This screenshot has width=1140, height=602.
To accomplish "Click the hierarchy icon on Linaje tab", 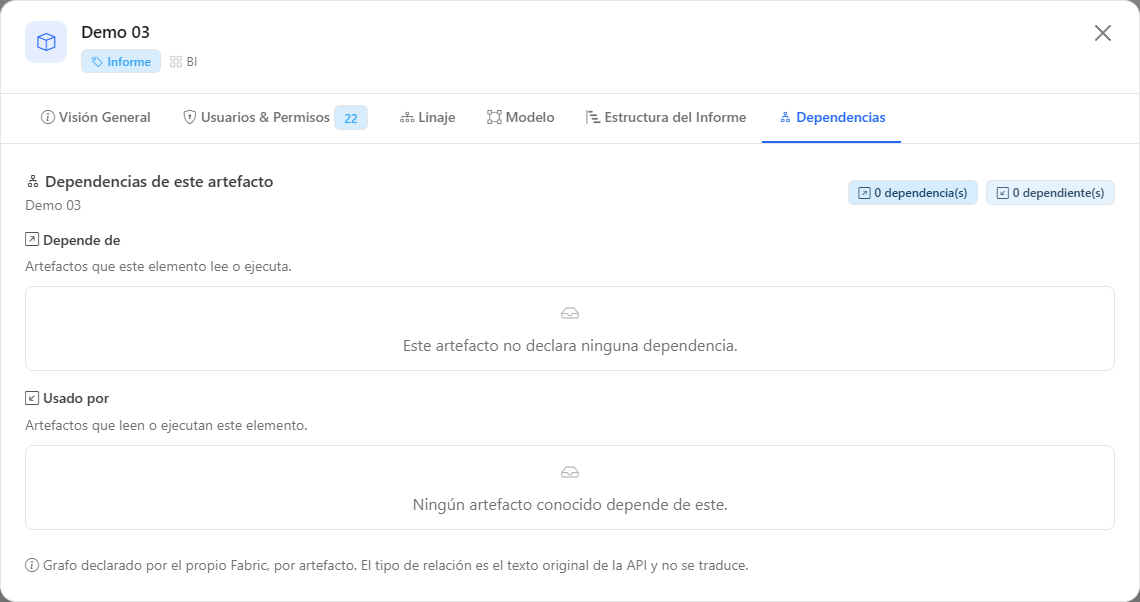I will [407, 117].
